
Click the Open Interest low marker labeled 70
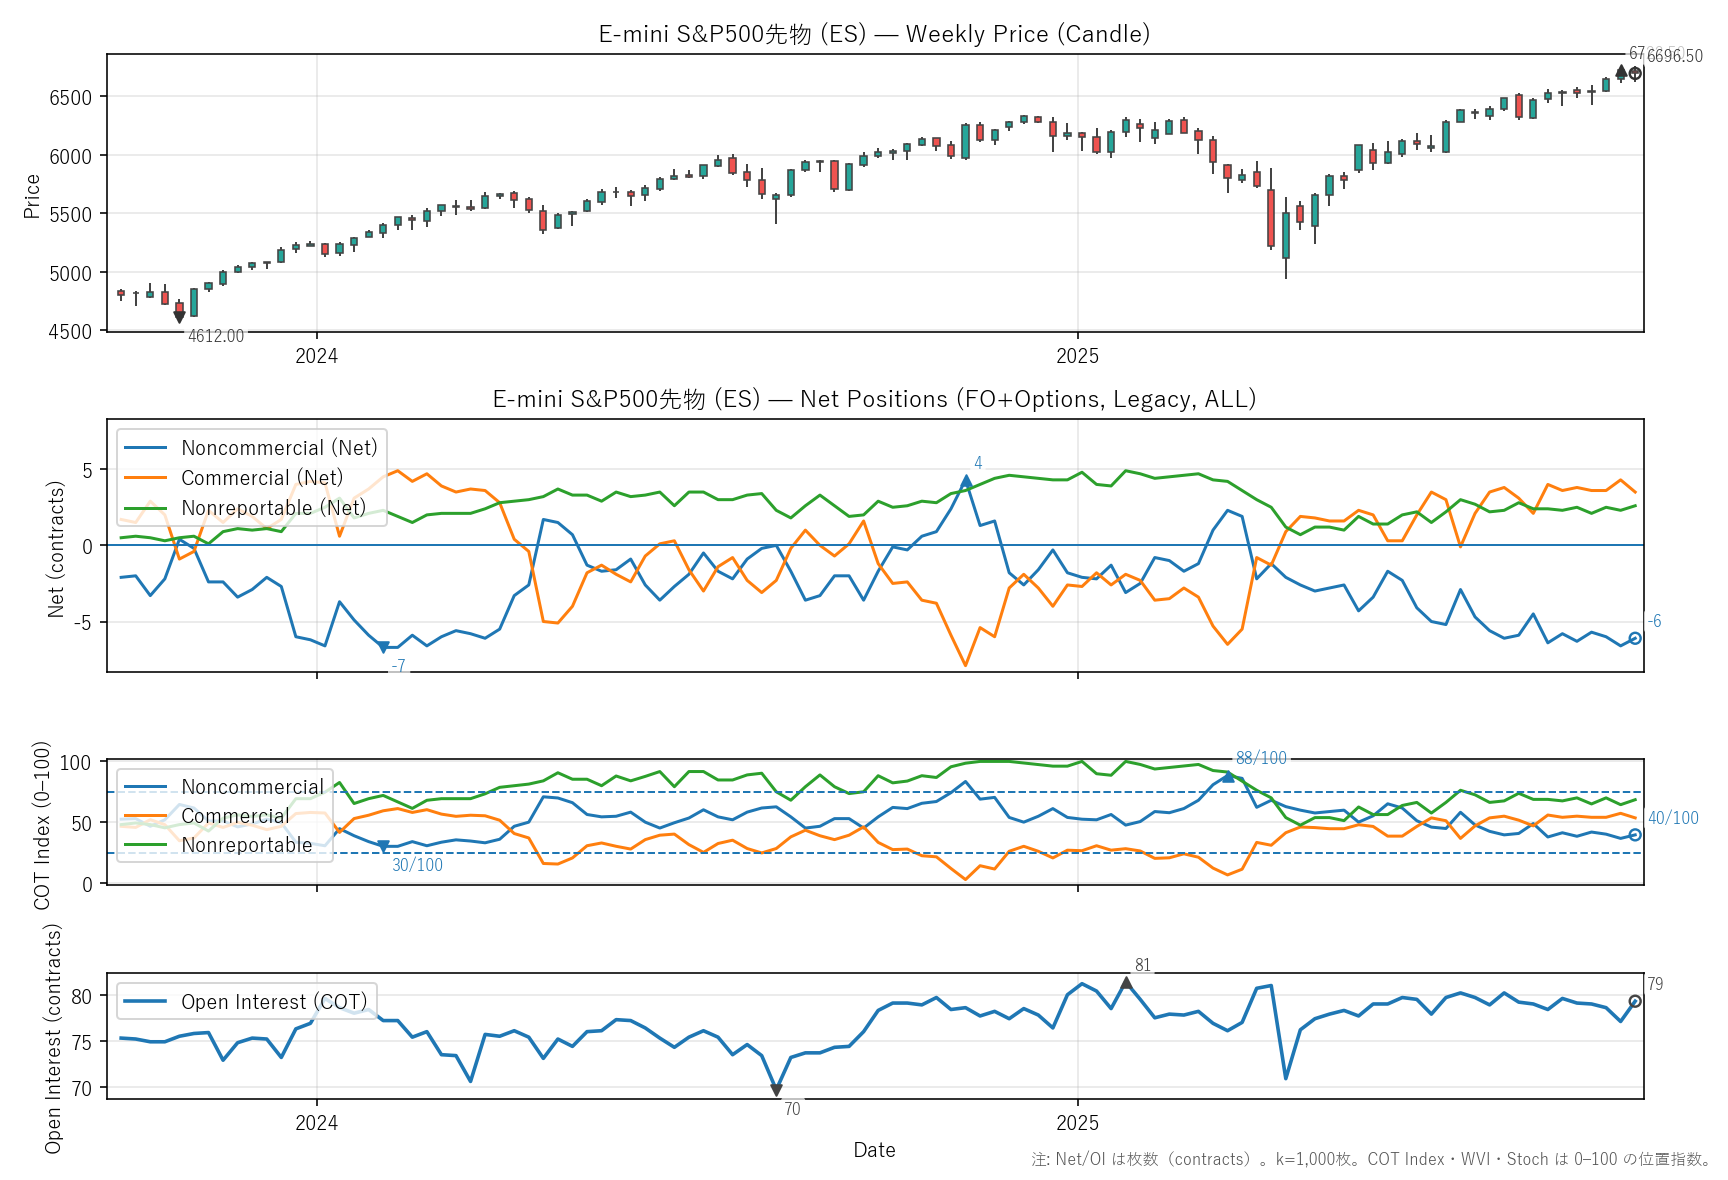tap(776, 1090)
